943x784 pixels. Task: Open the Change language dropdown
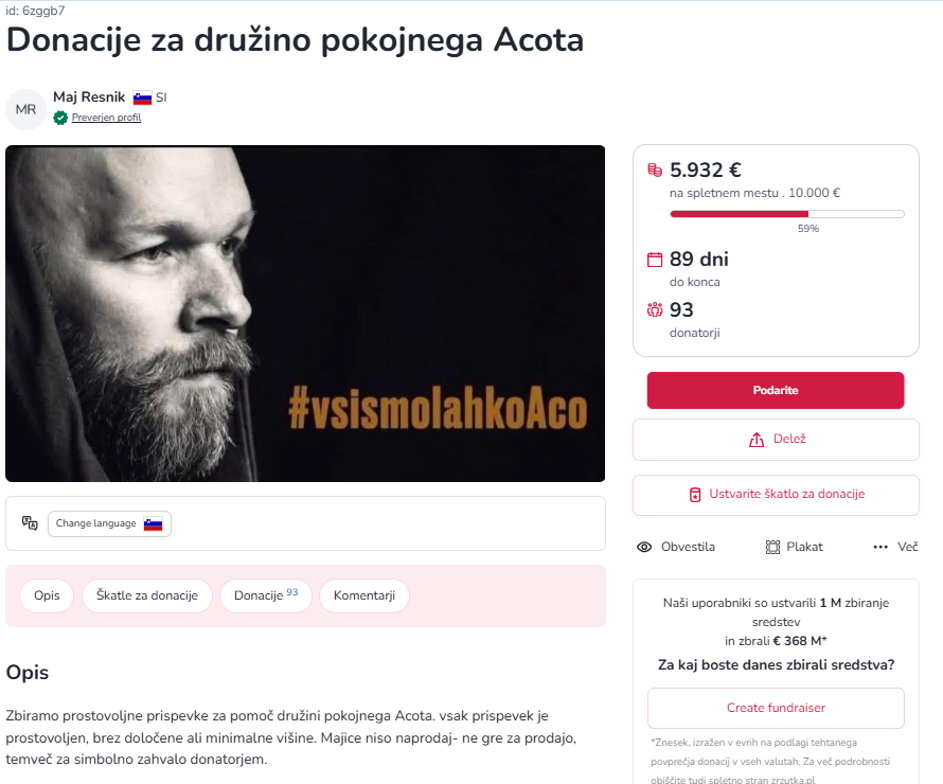109,524
